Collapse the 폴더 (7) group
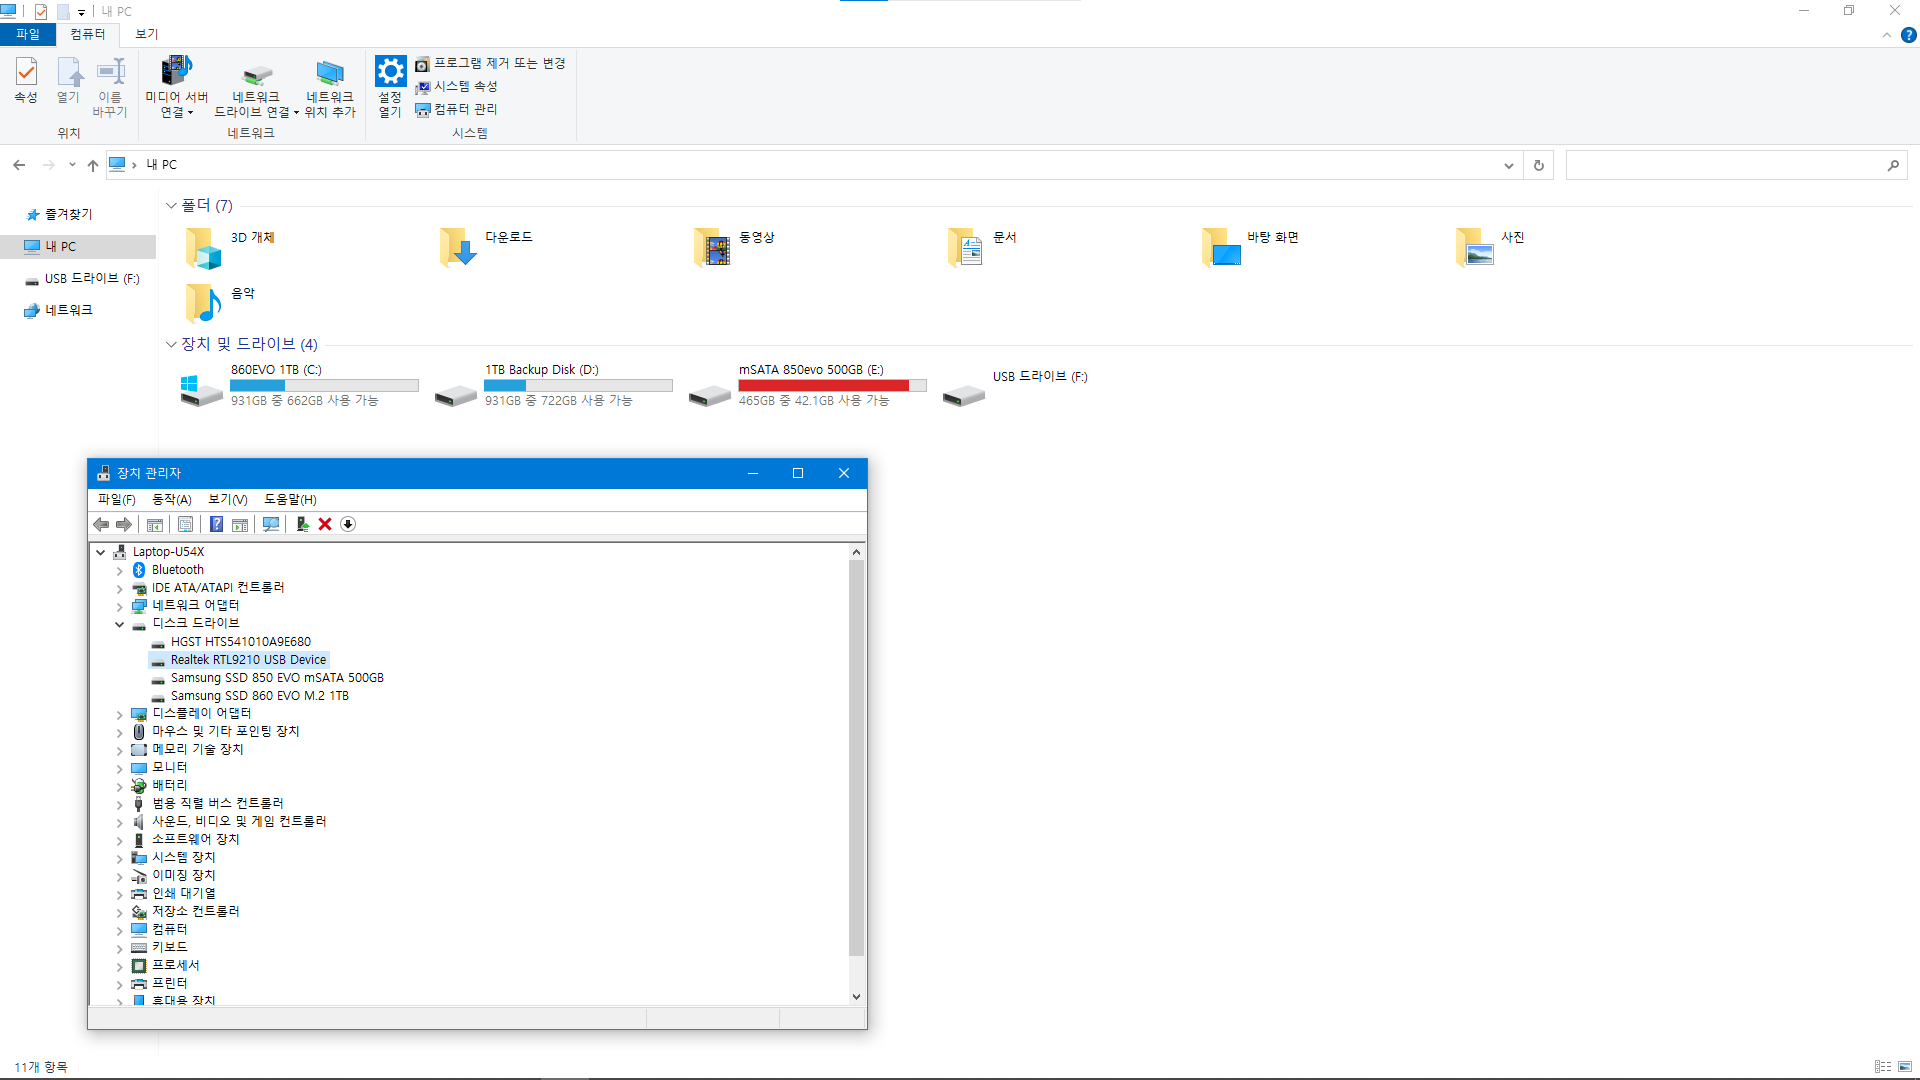Image resolution: width=1920 pixels, height=1080 pixels. 171,206
